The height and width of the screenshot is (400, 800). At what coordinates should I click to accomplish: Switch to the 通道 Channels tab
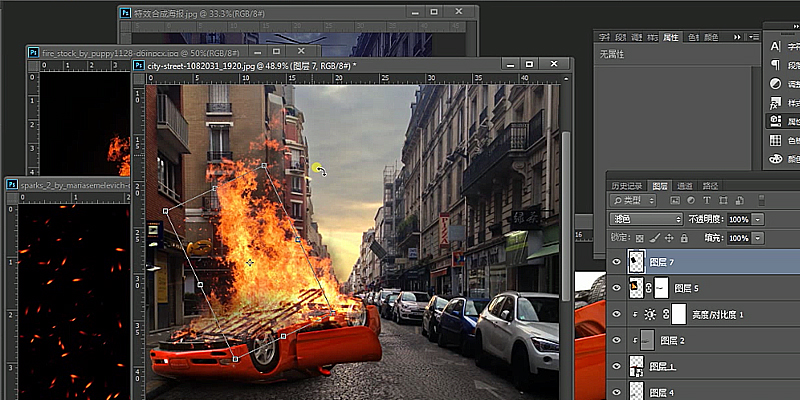tap(685, 186)
